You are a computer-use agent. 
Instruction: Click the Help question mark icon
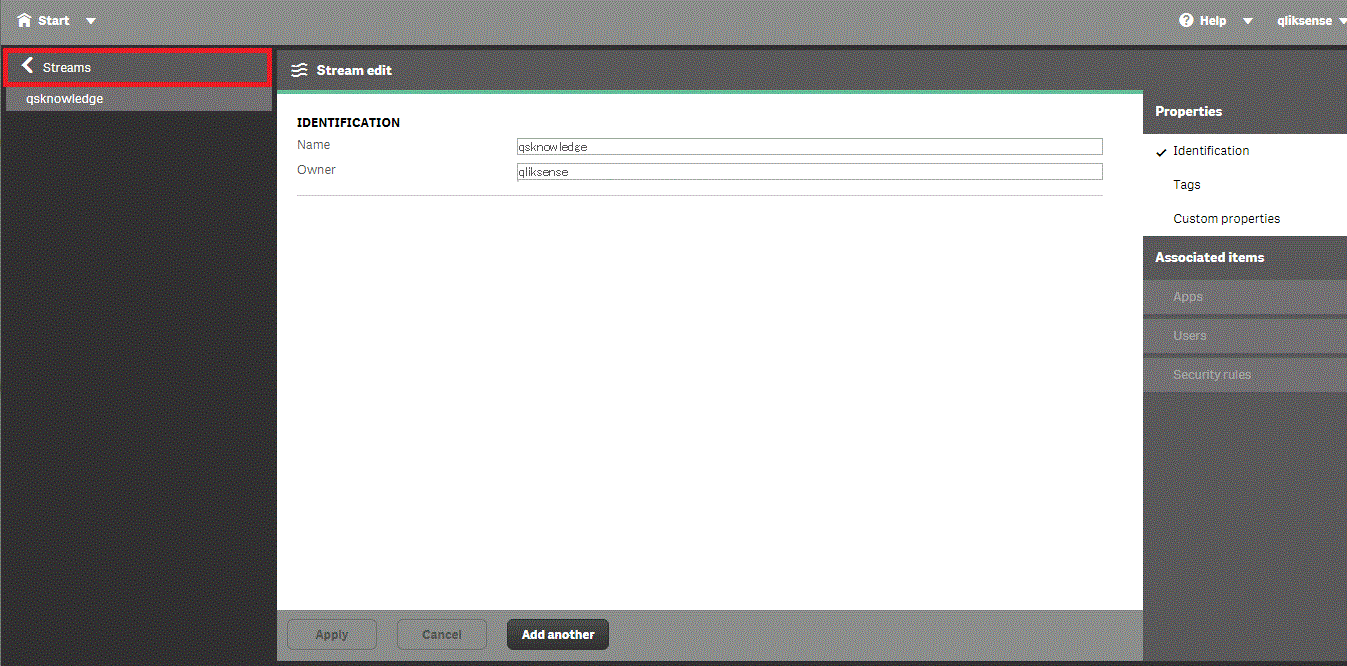1186,20
